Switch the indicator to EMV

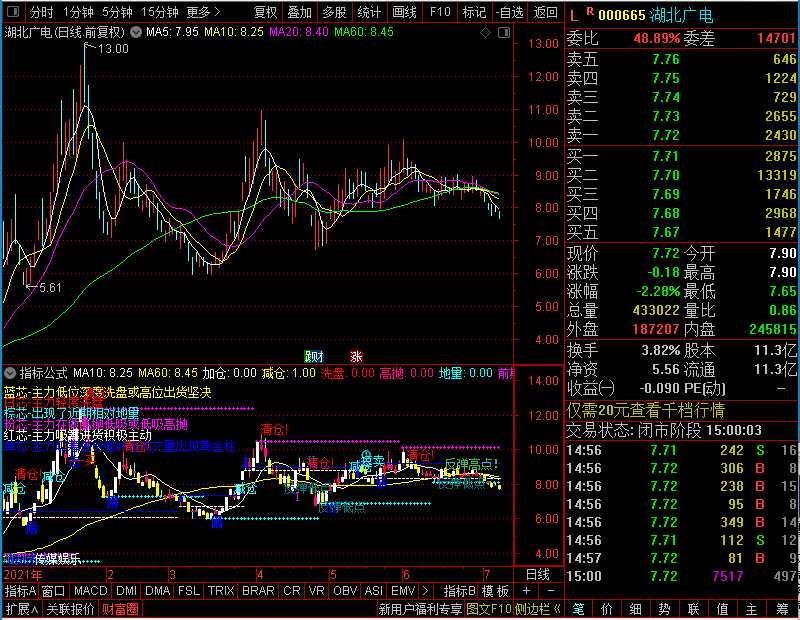click(403, 591)
